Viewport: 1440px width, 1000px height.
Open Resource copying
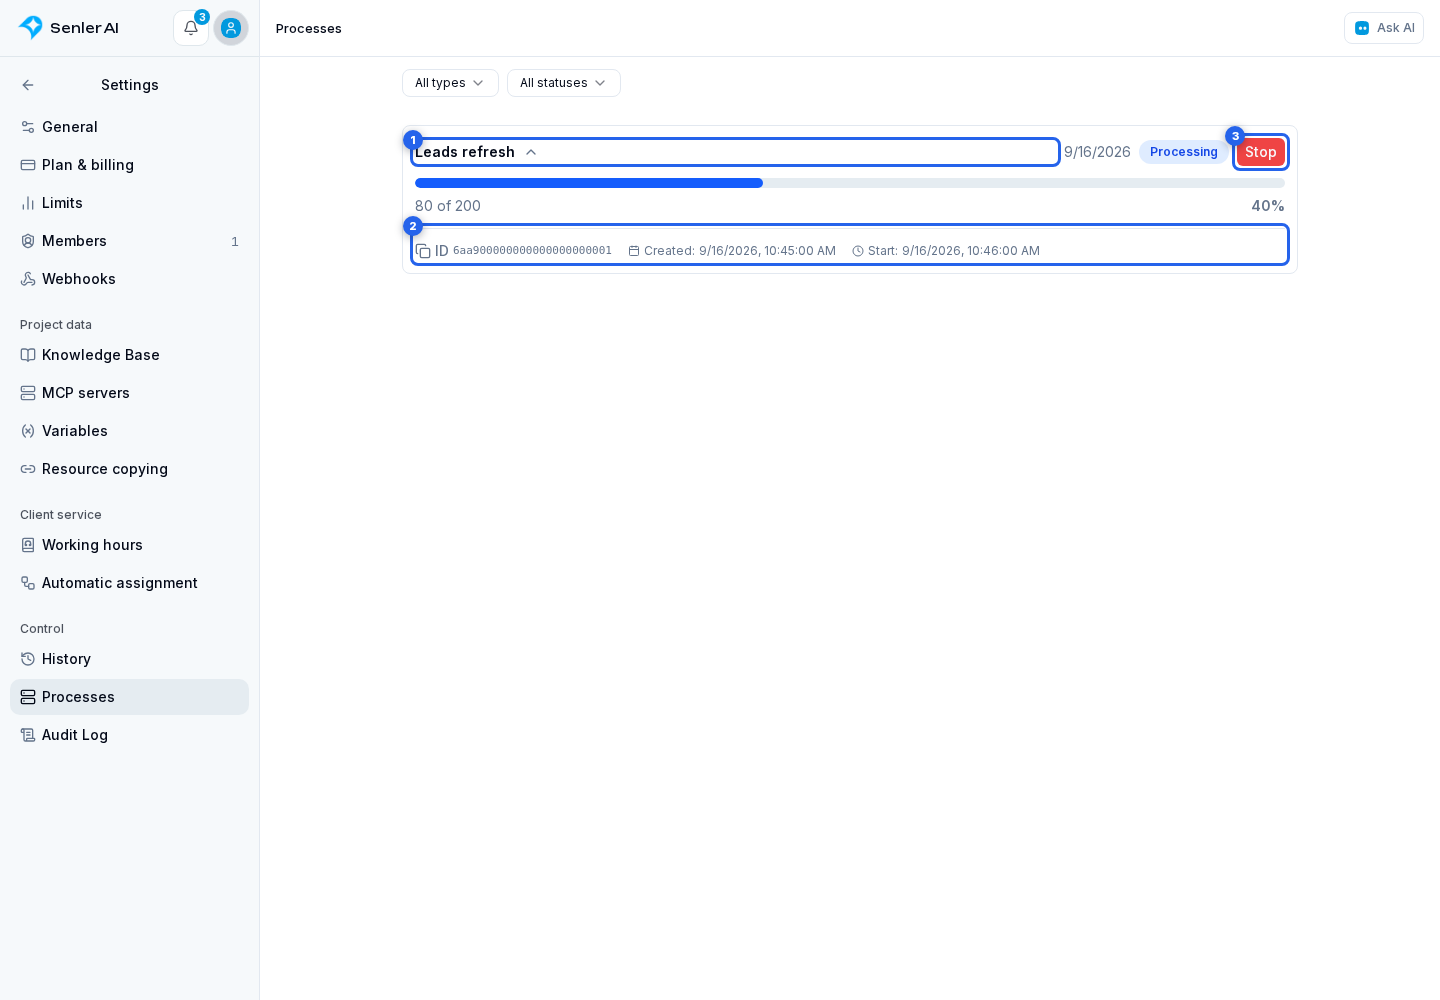click(x=129, y=469)
